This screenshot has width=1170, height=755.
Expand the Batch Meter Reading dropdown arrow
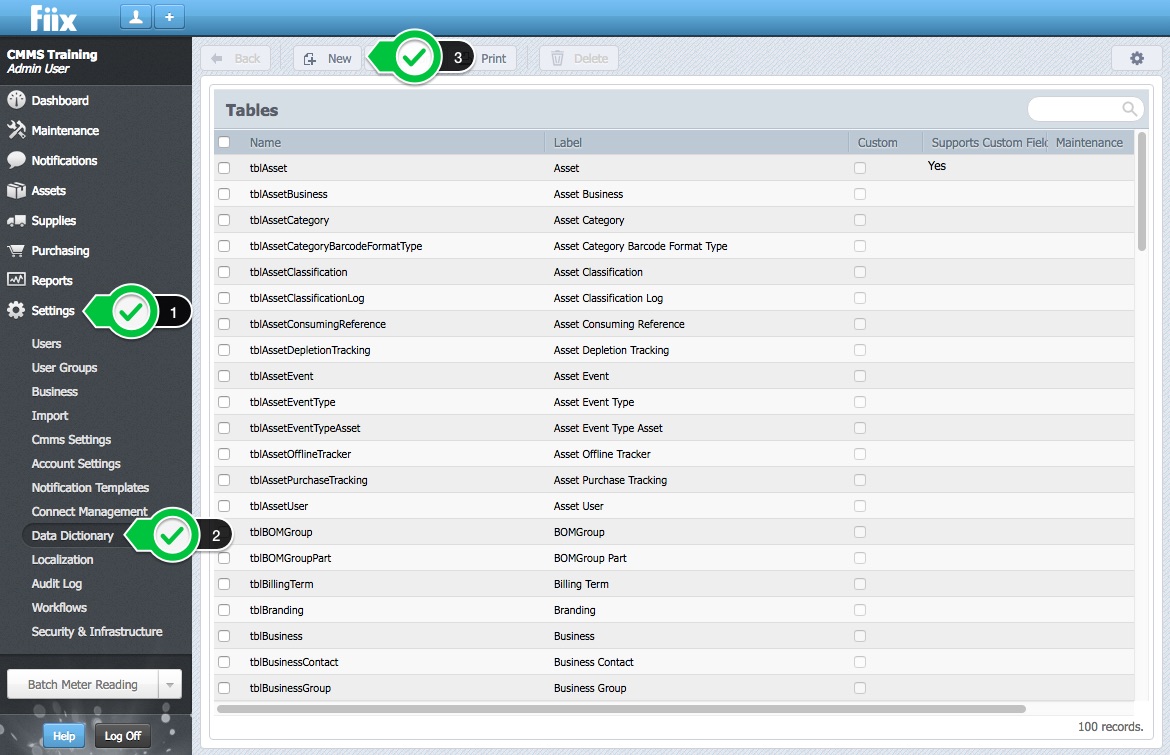point(170,684)
